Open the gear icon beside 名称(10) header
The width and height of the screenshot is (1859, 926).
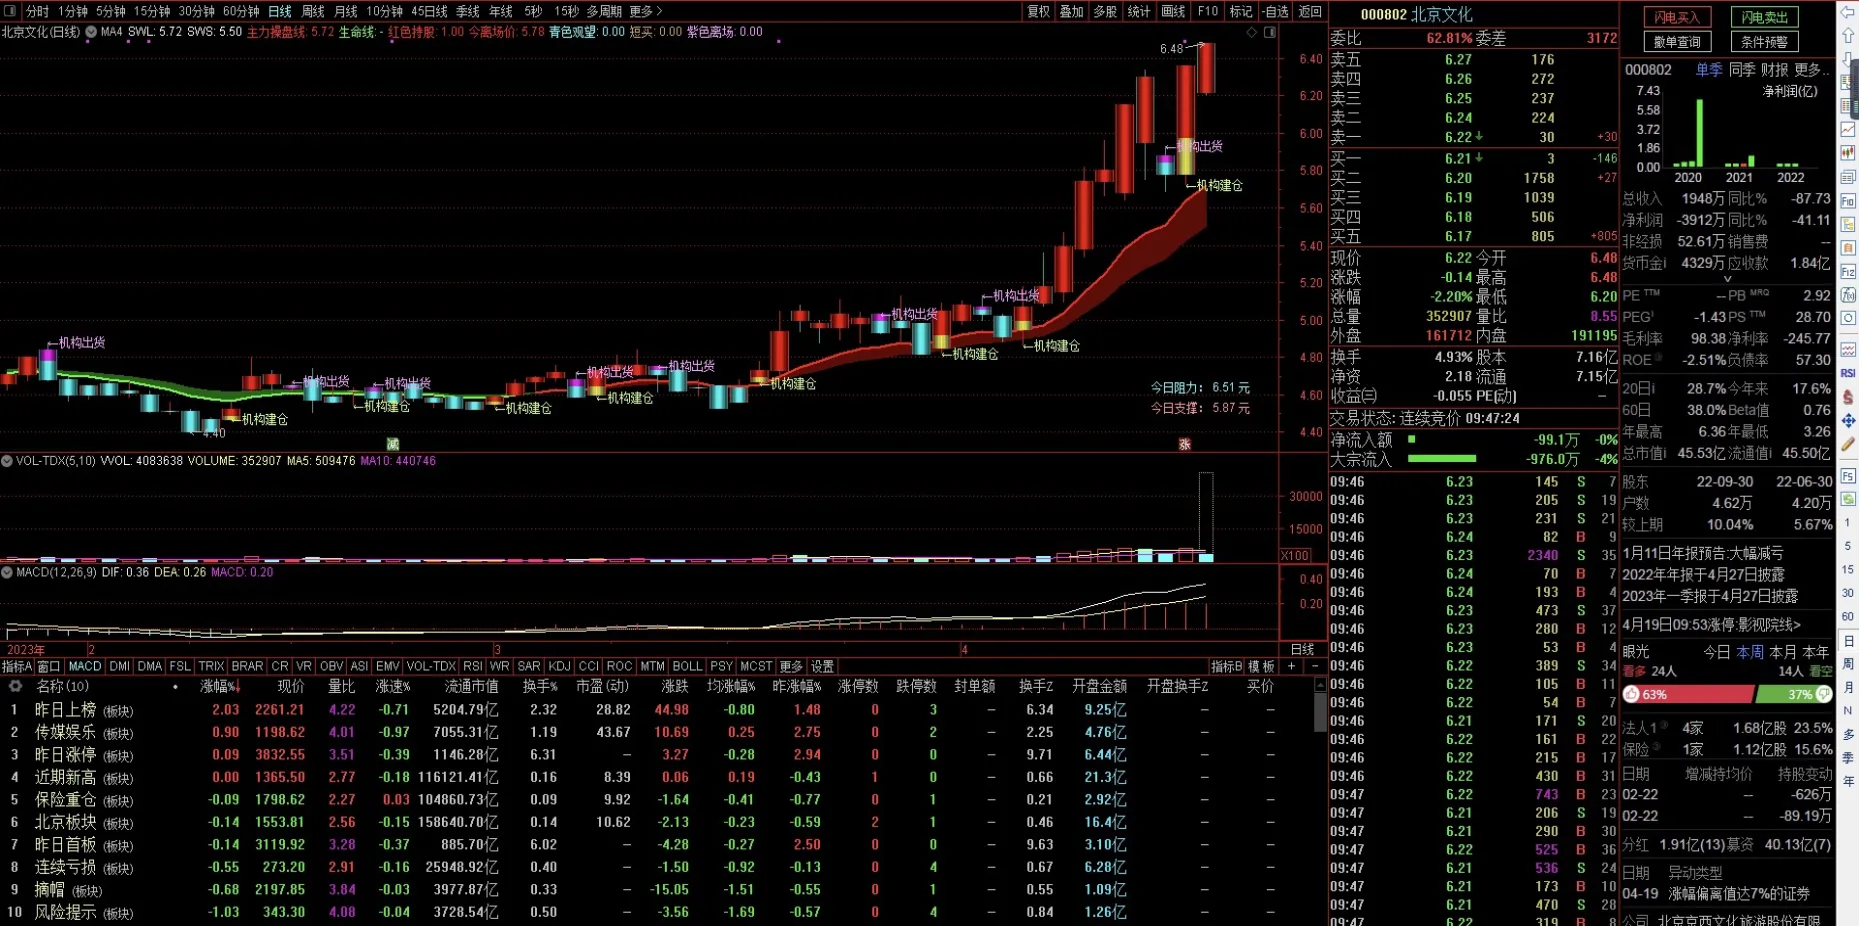pos(15,686)
